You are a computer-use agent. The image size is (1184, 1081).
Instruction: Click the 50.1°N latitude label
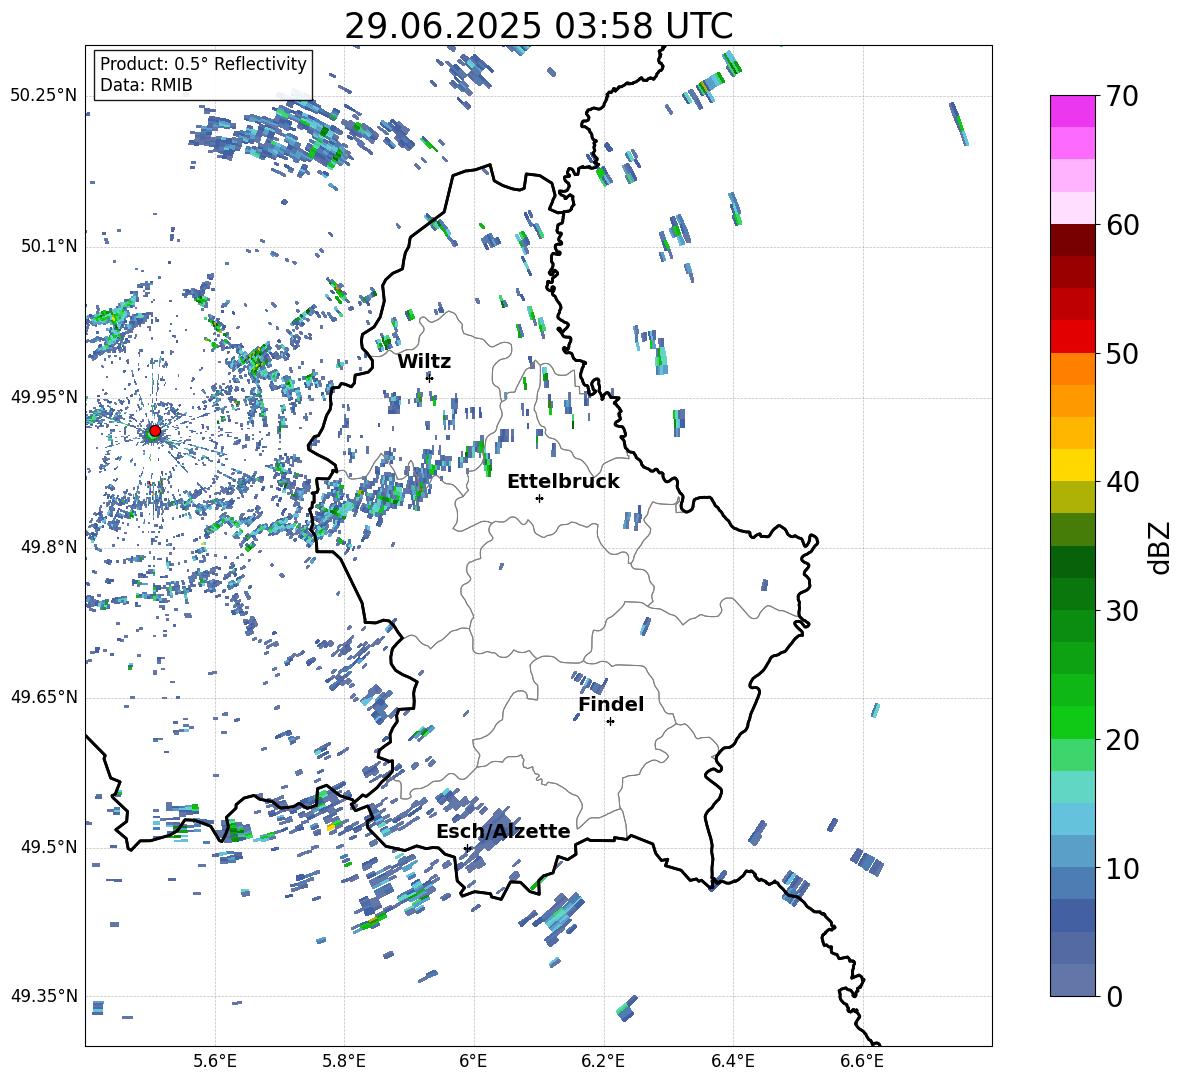tap(49, 246)
